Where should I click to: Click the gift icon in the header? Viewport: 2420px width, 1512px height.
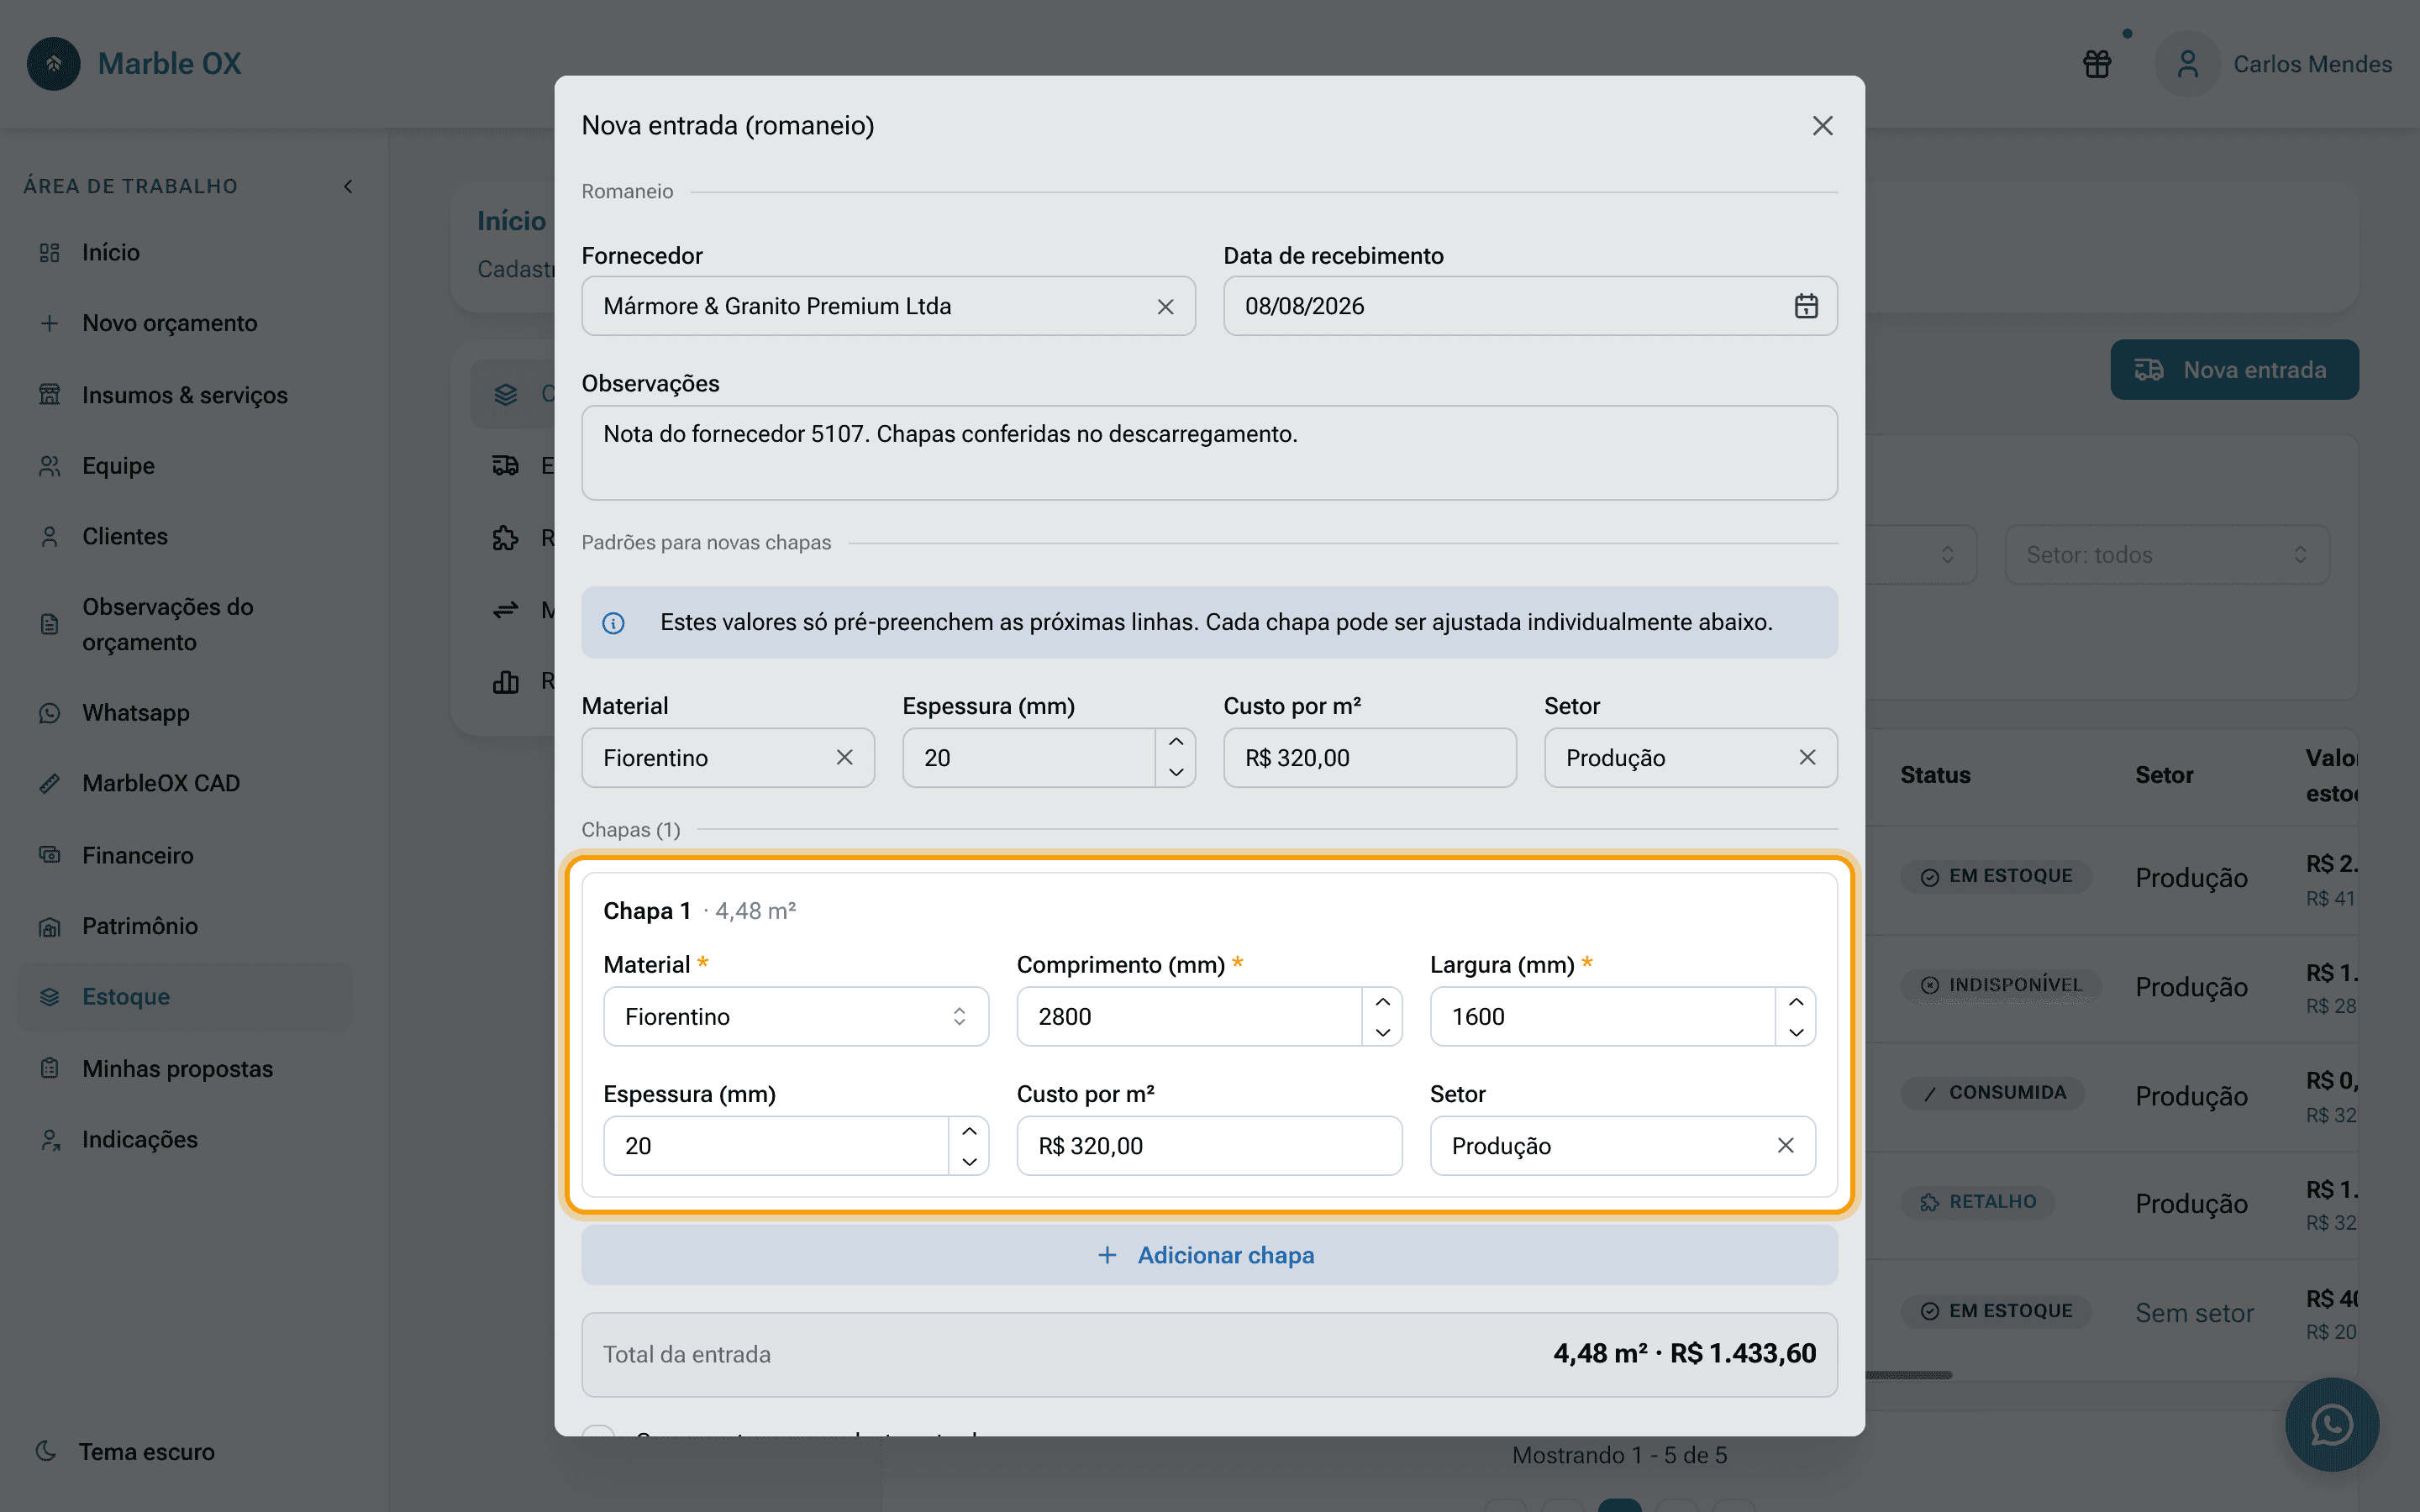pos(2097,64)
